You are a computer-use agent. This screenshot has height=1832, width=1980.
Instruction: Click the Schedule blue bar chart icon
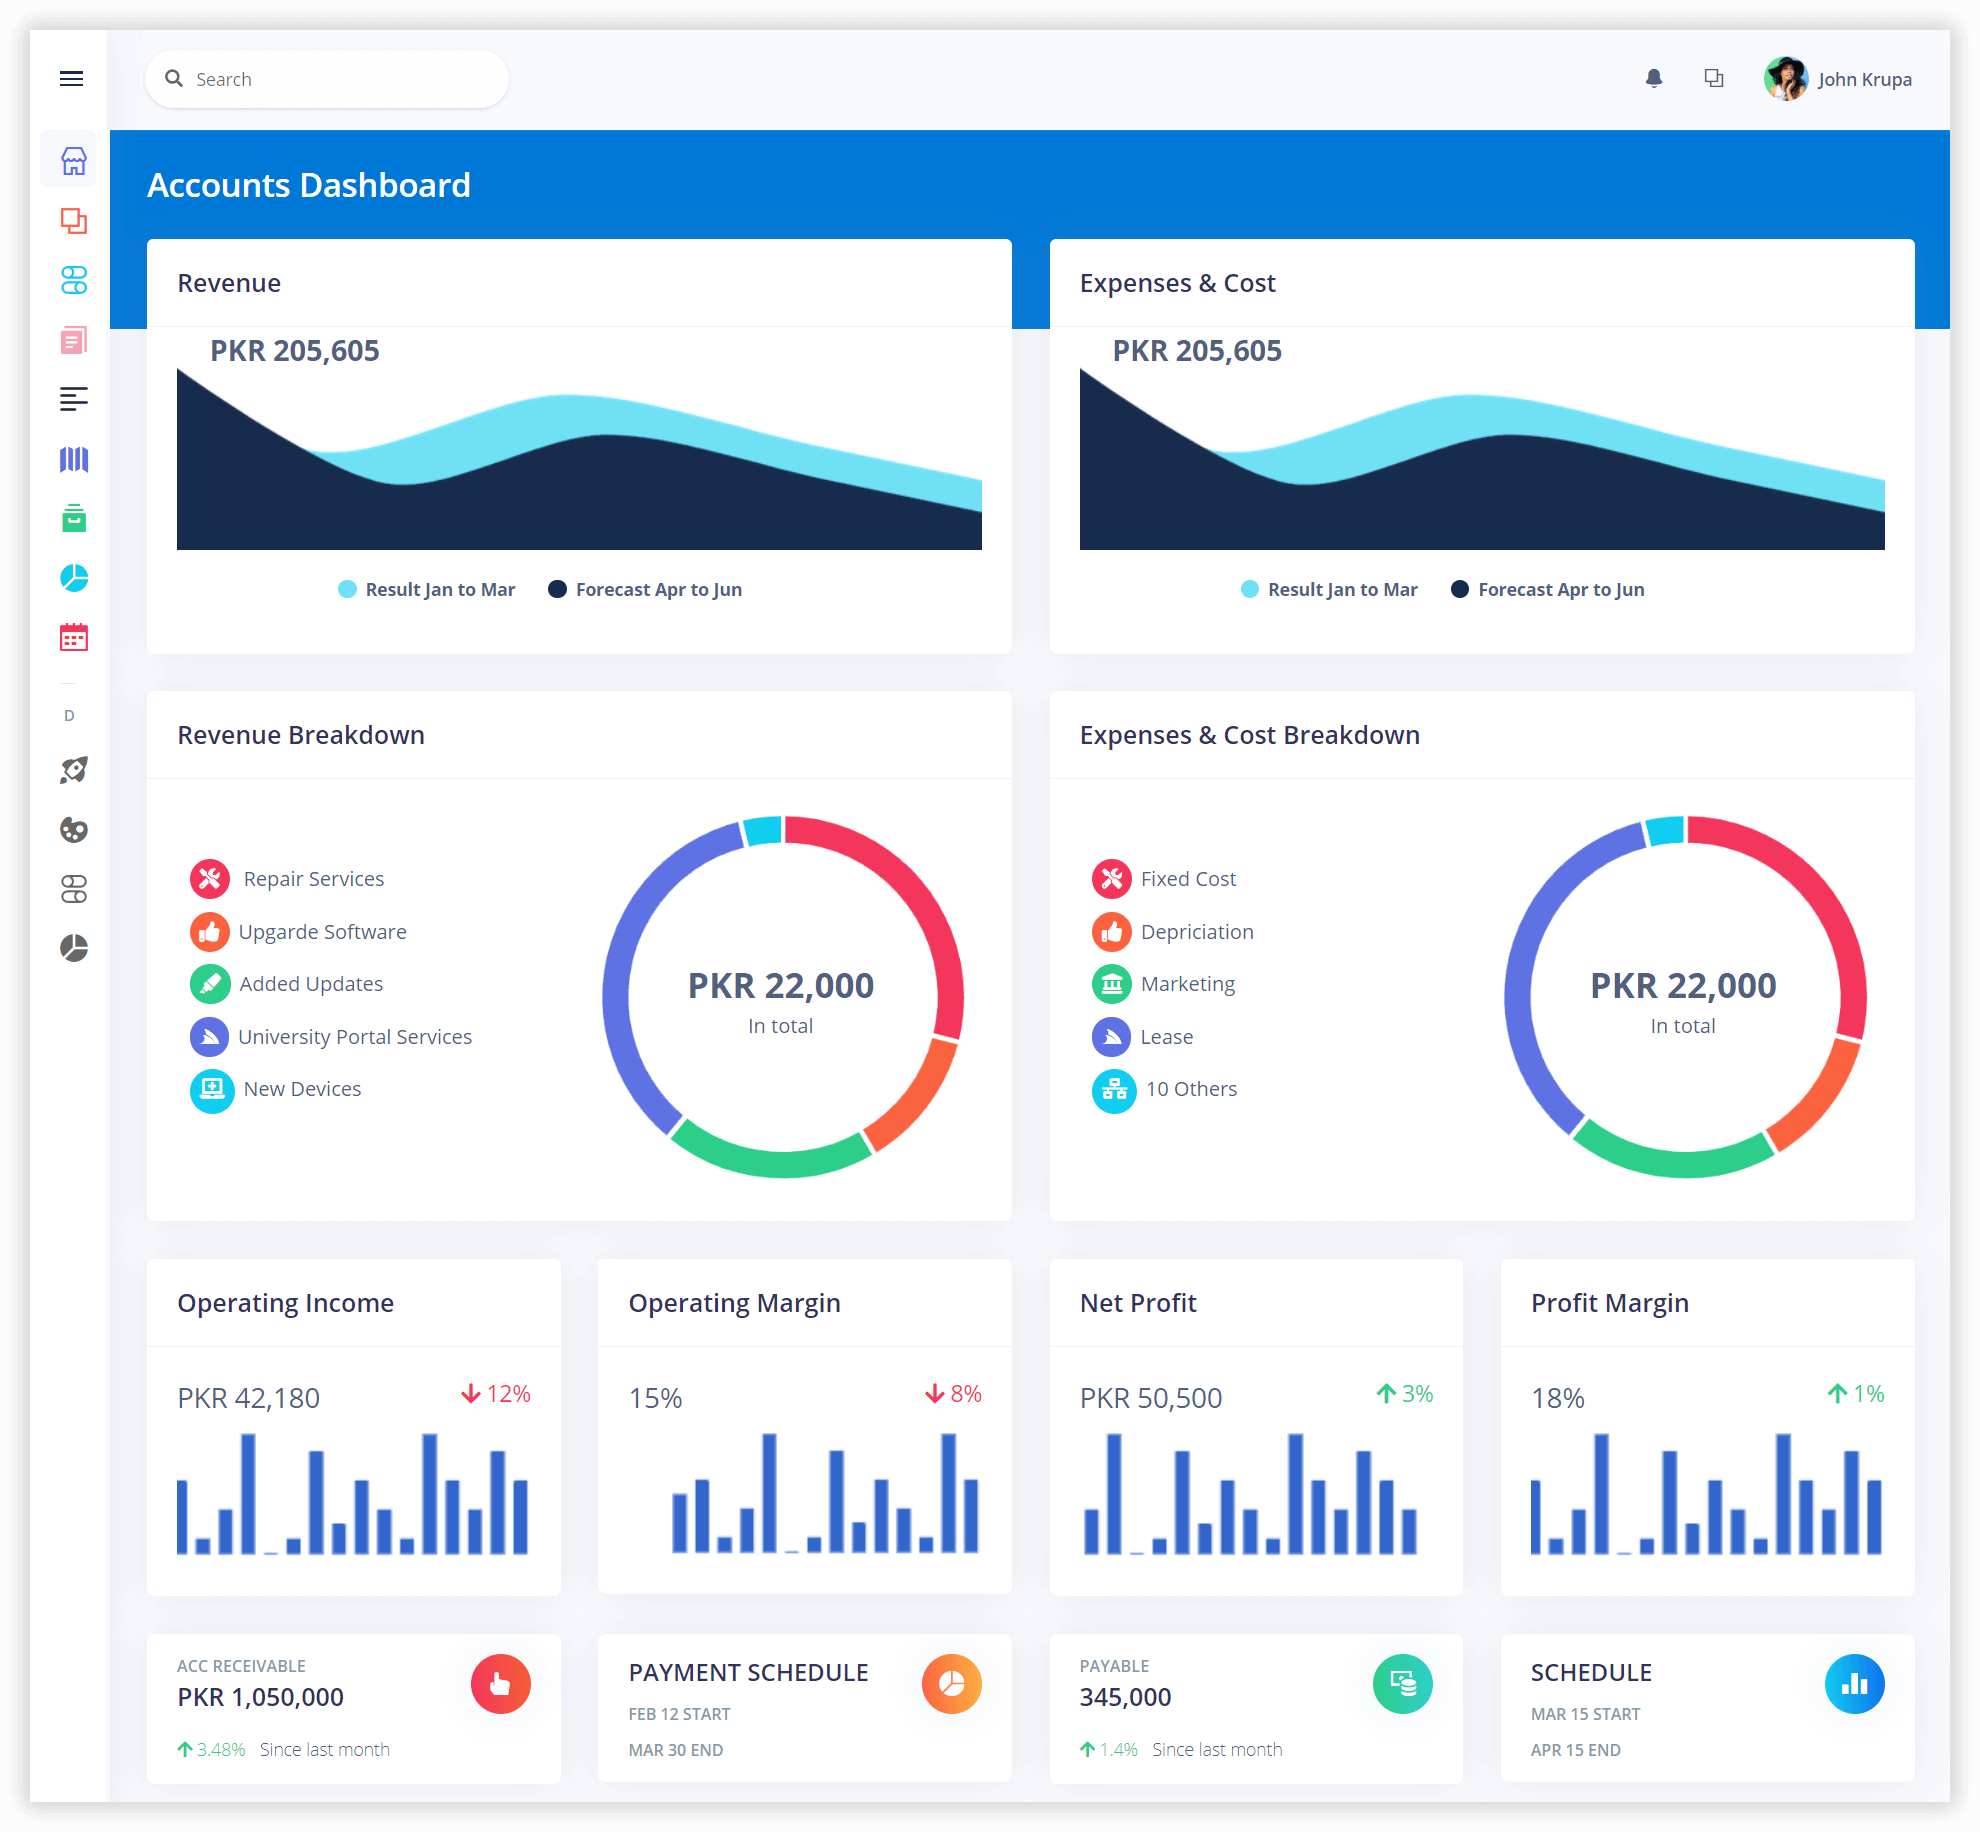point(1855,1684)
